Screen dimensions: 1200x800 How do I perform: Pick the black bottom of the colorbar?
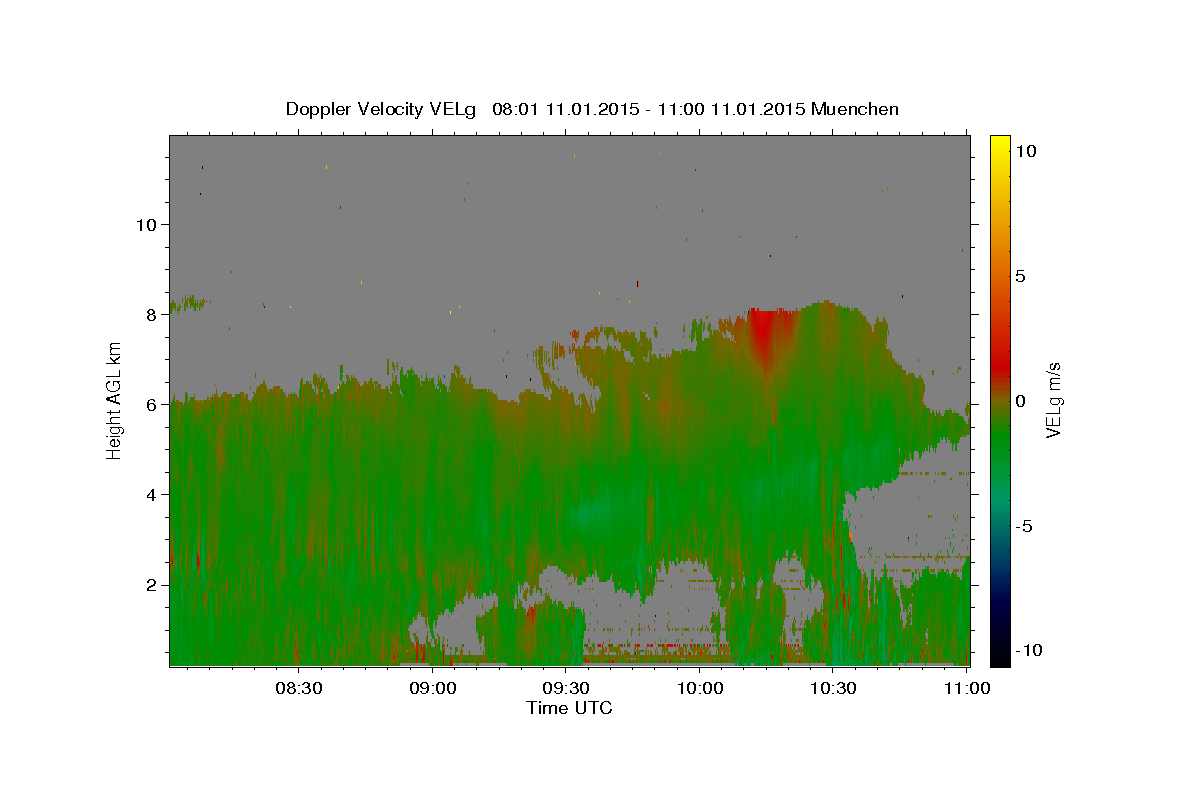[x=1000, y=655]
